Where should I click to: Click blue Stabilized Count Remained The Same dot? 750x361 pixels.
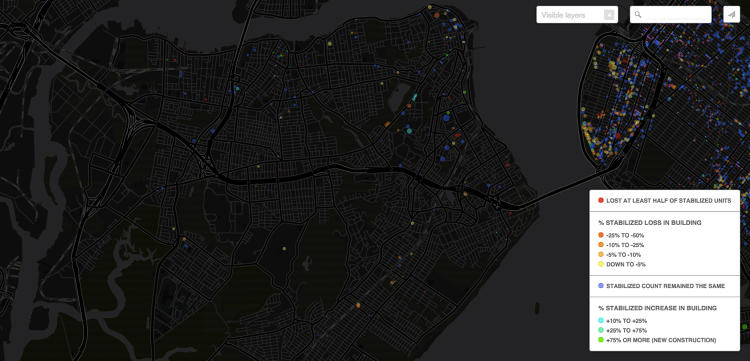[601, 286]
